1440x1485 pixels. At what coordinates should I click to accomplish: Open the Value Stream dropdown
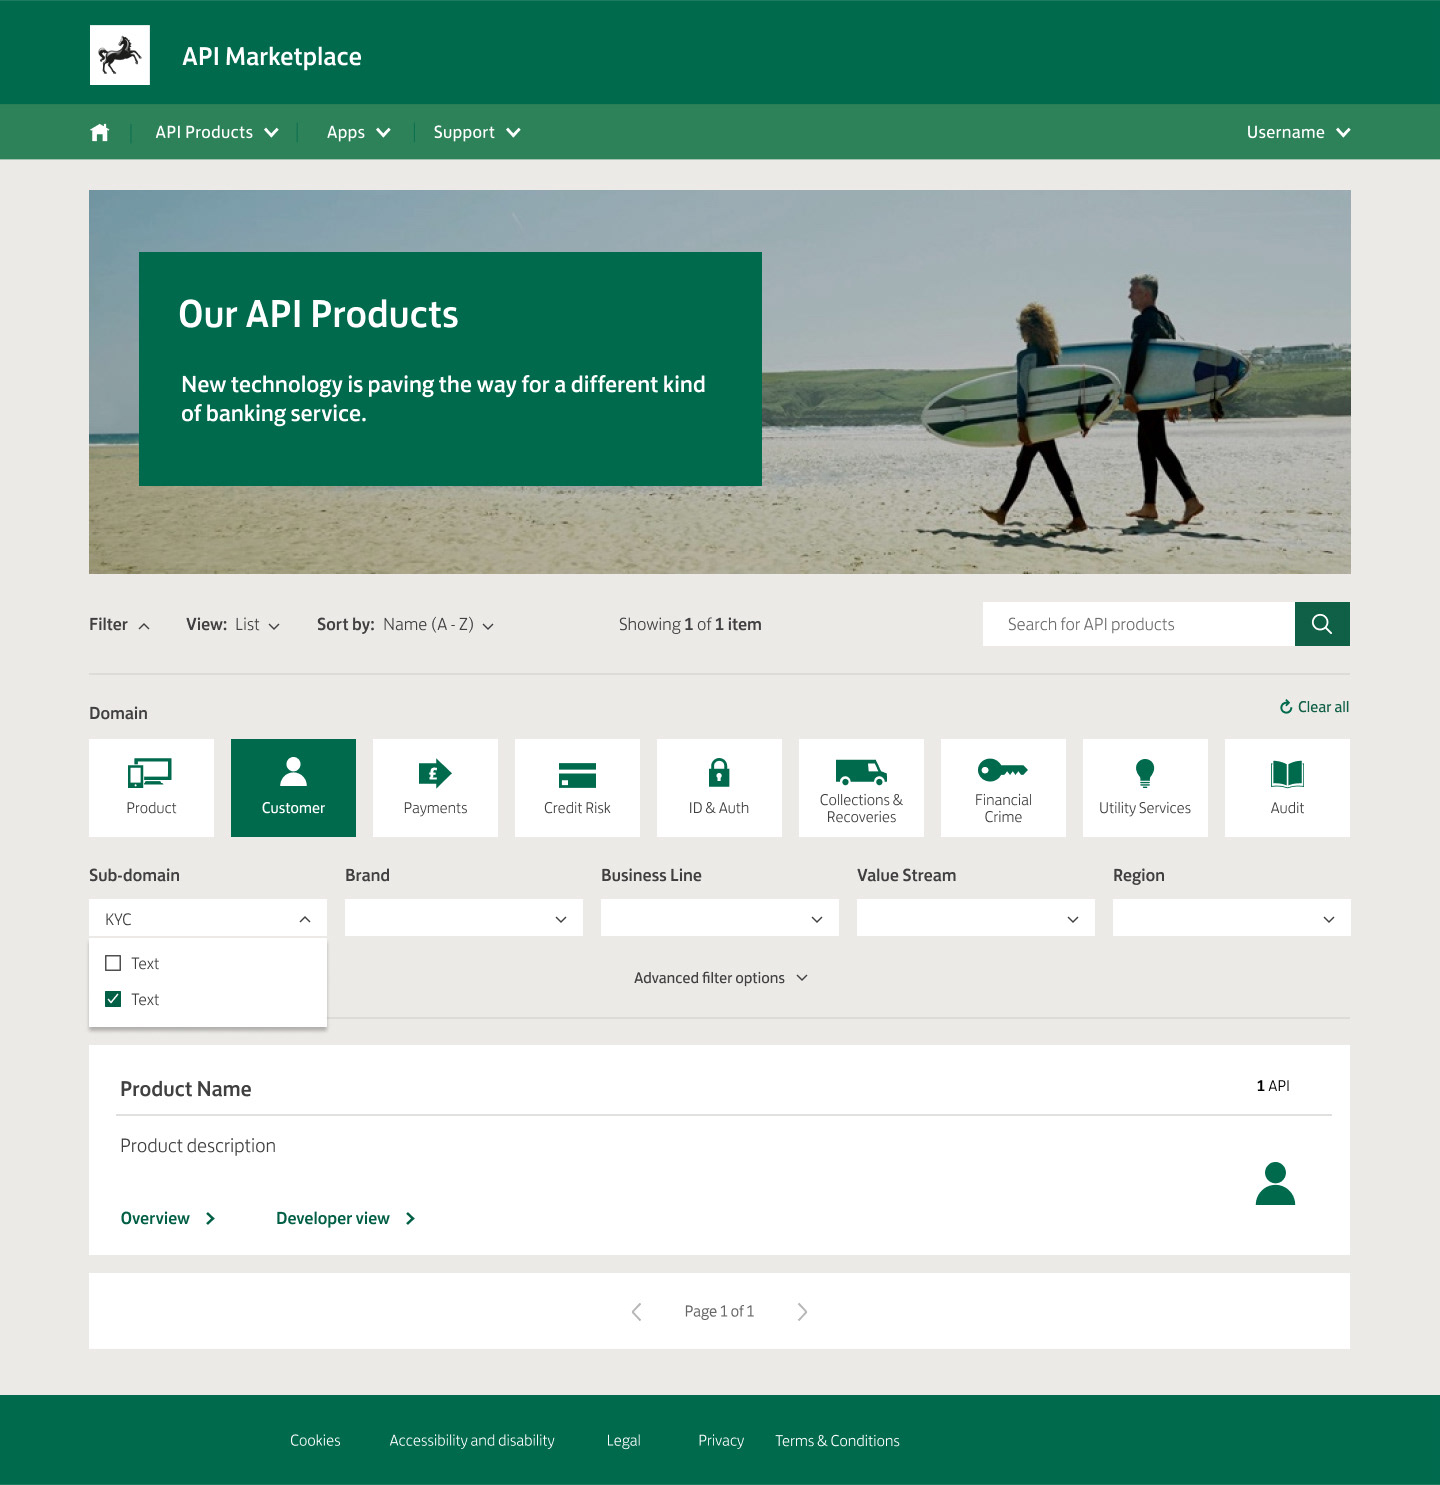(976, 918)
